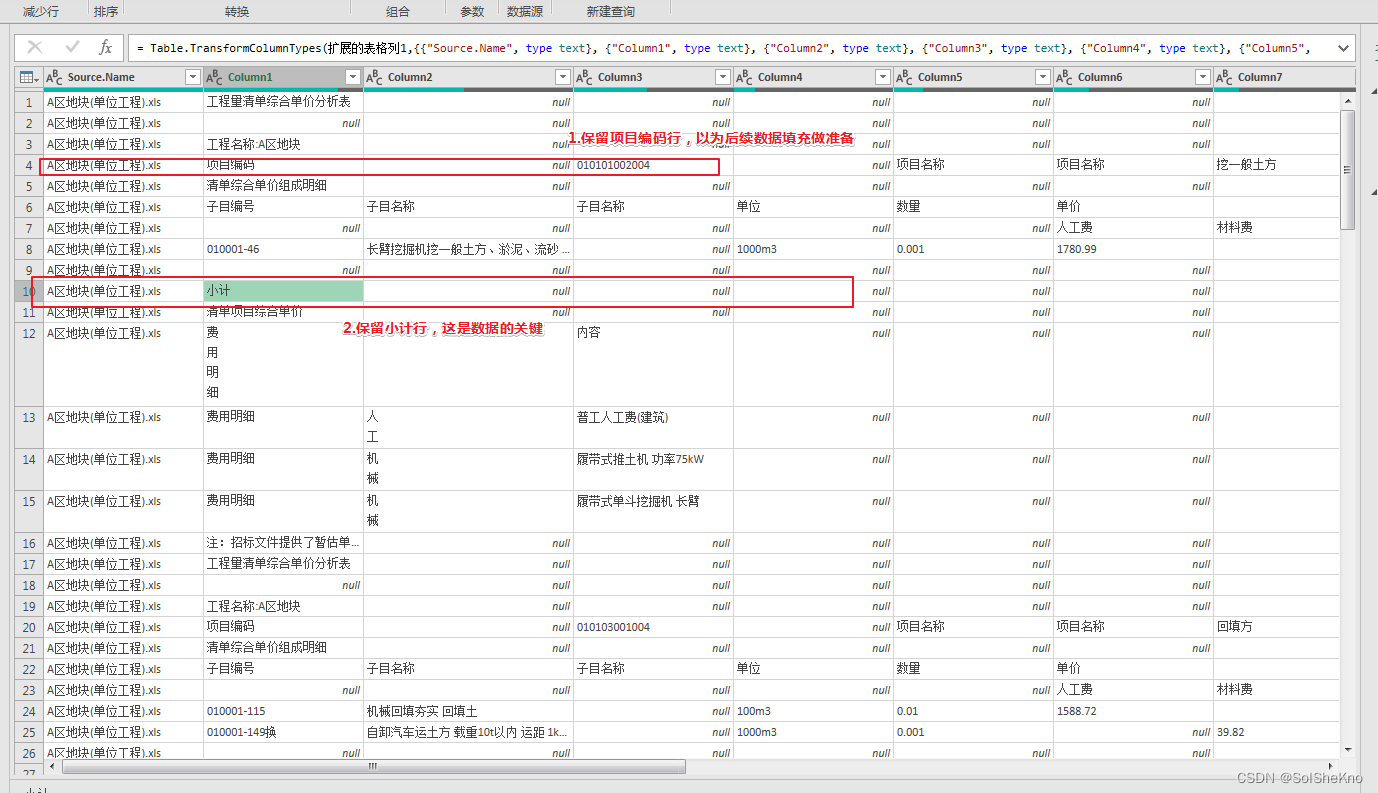The height and width of the screenshot is (793, 1378).
Task: Change data type icon of Column7
Action: point(1225,77)
